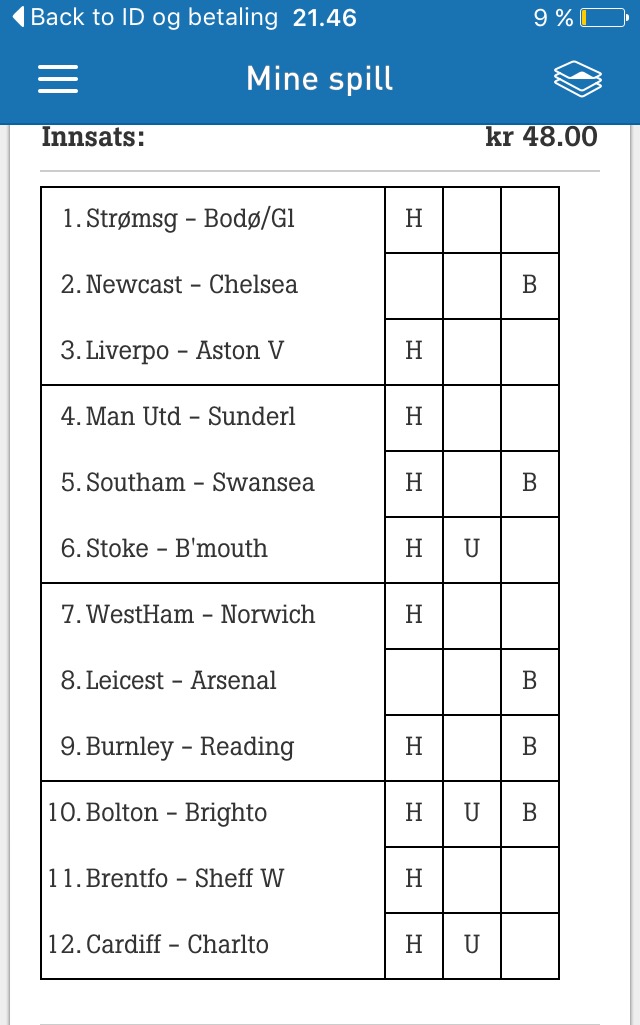Select H for Brentfo - Sheff W
The height and width of the screenshot is (1025, 640).
click(x=414, y=879)
